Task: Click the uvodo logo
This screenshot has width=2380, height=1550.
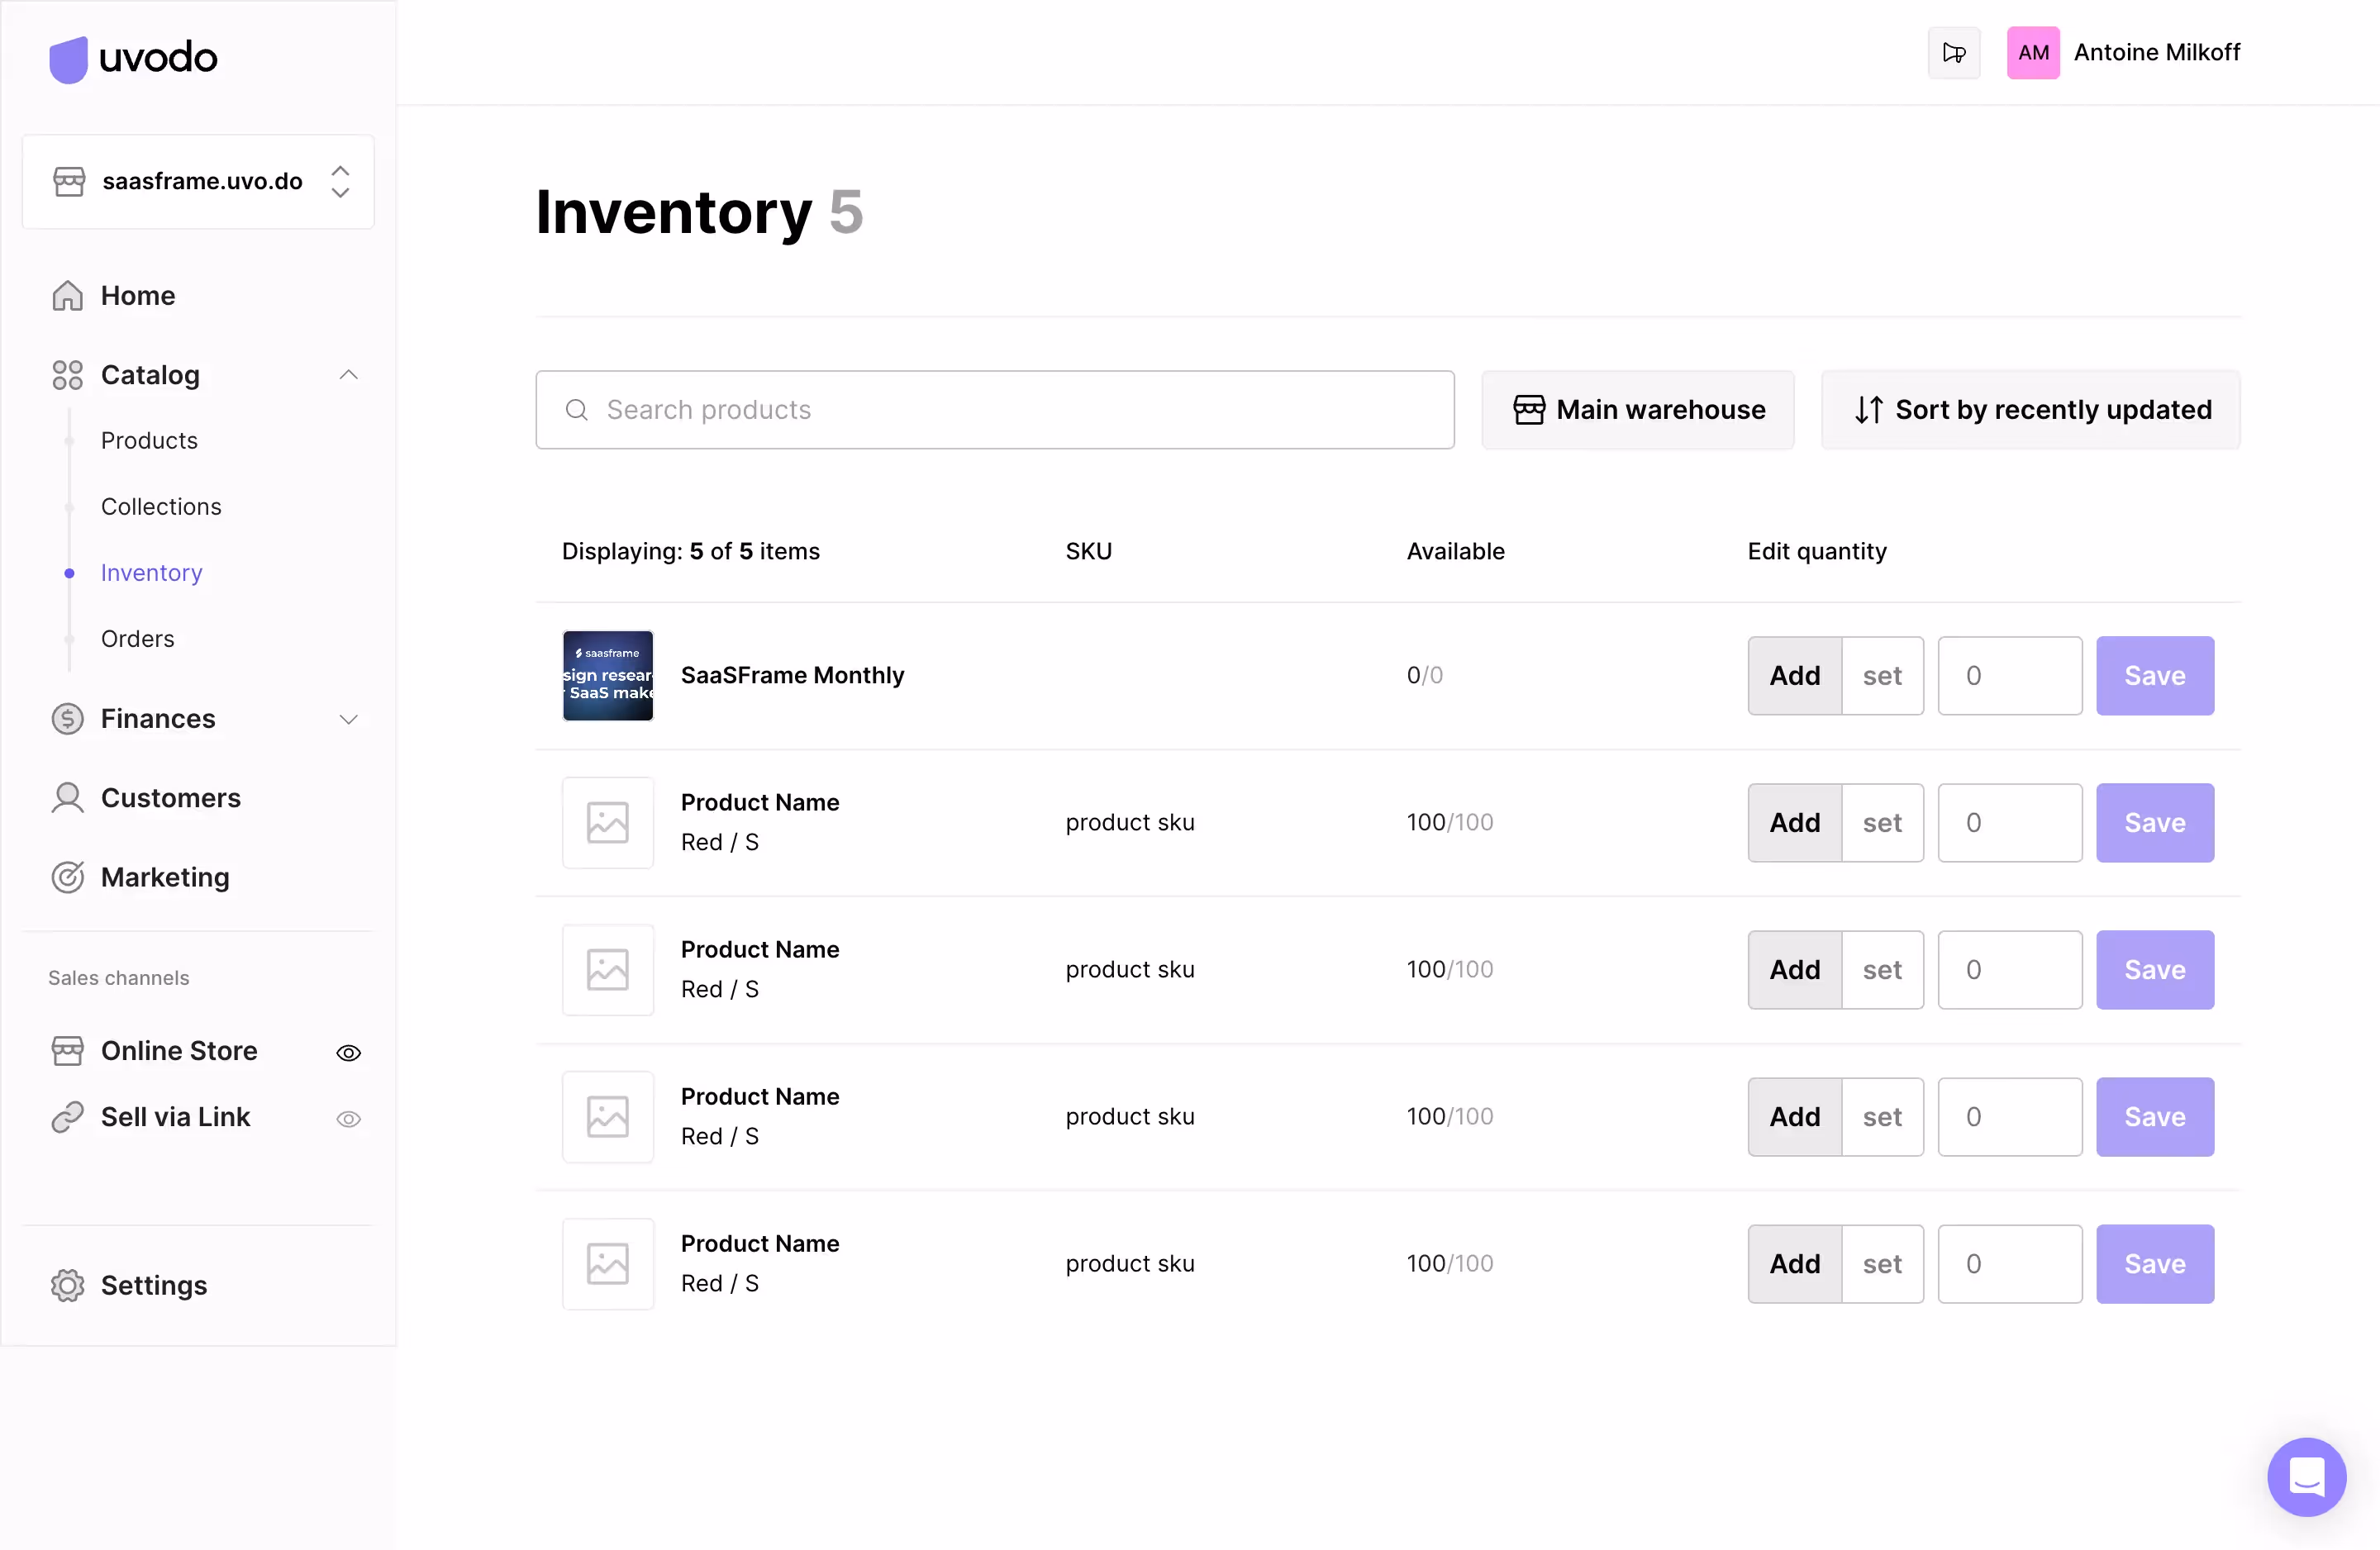Action: (x=131, y=57)
